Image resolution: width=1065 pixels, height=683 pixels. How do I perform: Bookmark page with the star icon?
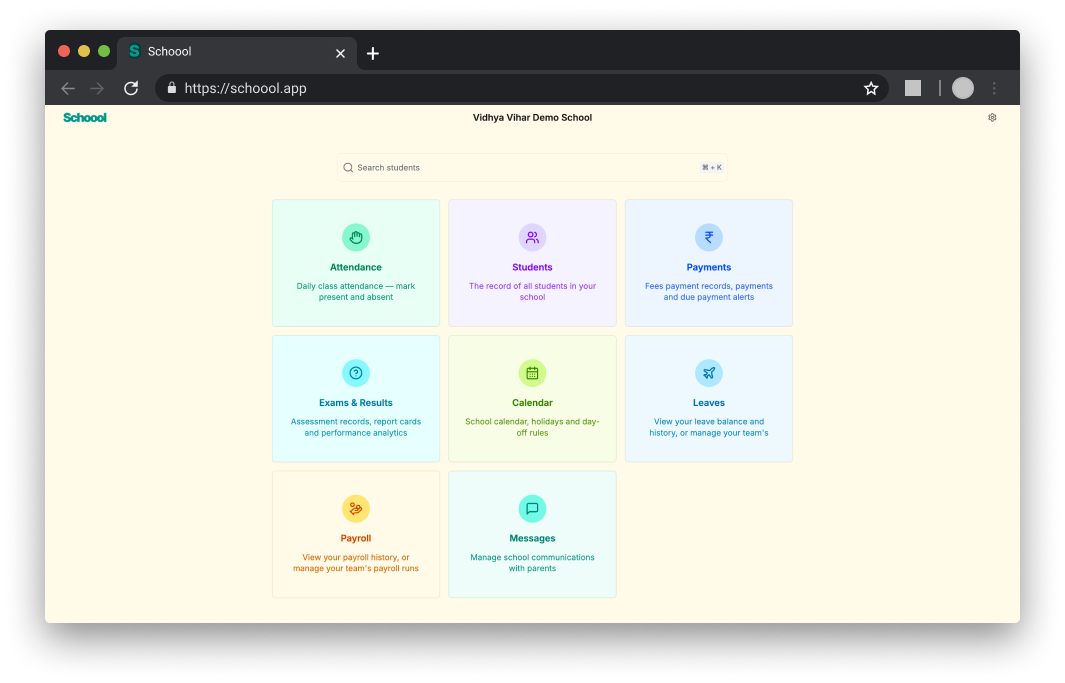(x=871, y=88)
